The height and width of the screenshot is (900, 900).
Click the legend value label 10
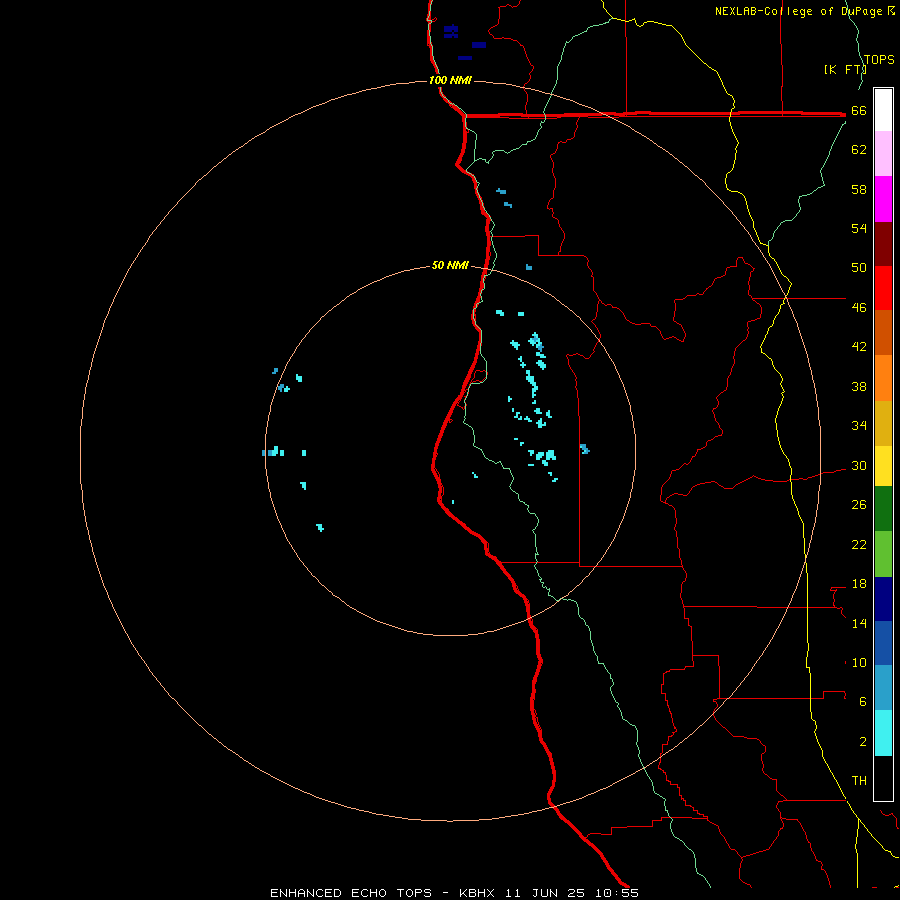(x=859, y=662)
